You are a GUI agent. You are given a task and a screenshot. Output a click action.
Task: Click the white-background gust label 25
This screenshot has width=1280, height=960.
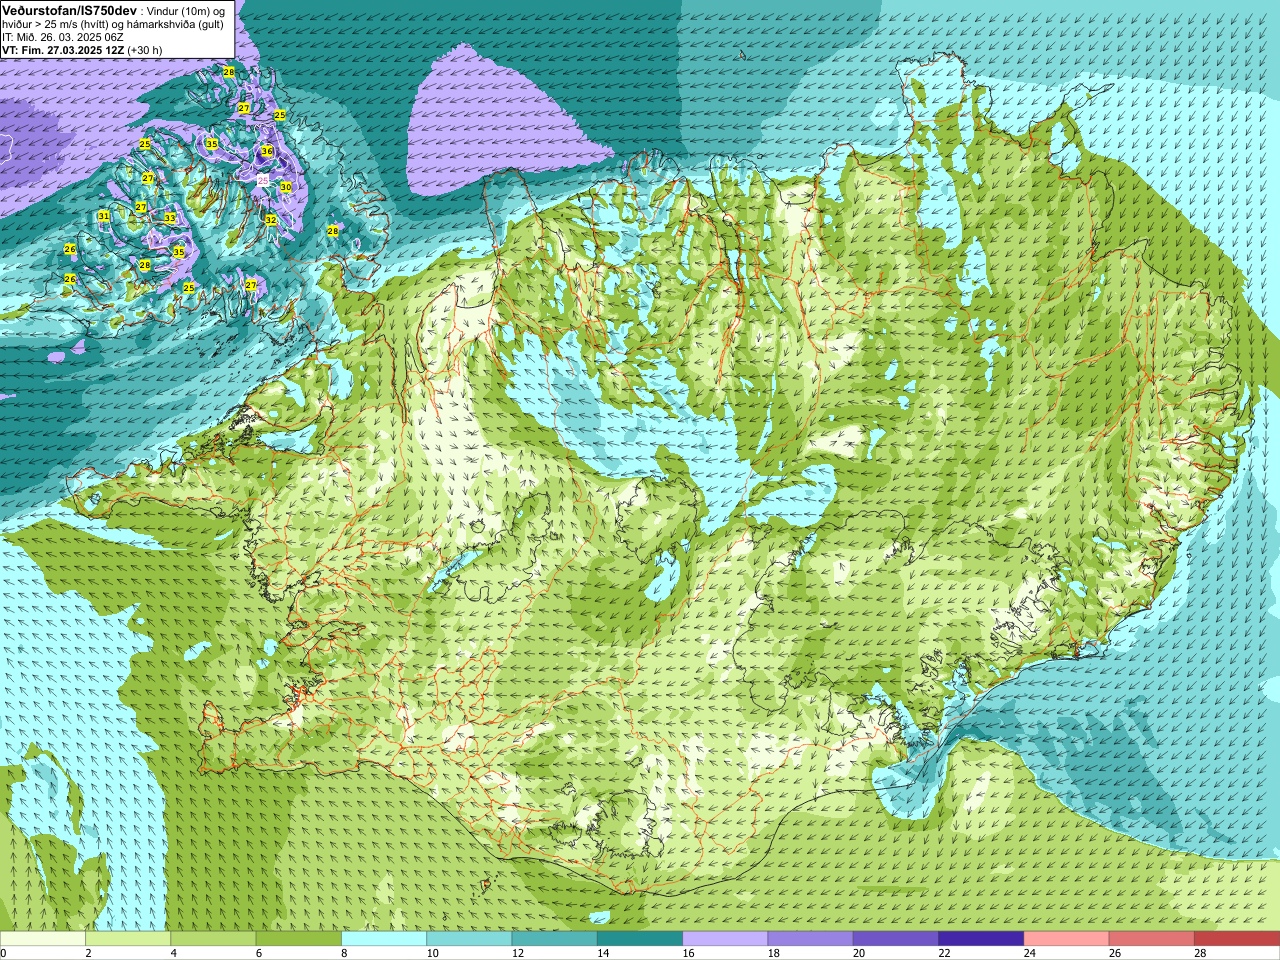(263, 180)
